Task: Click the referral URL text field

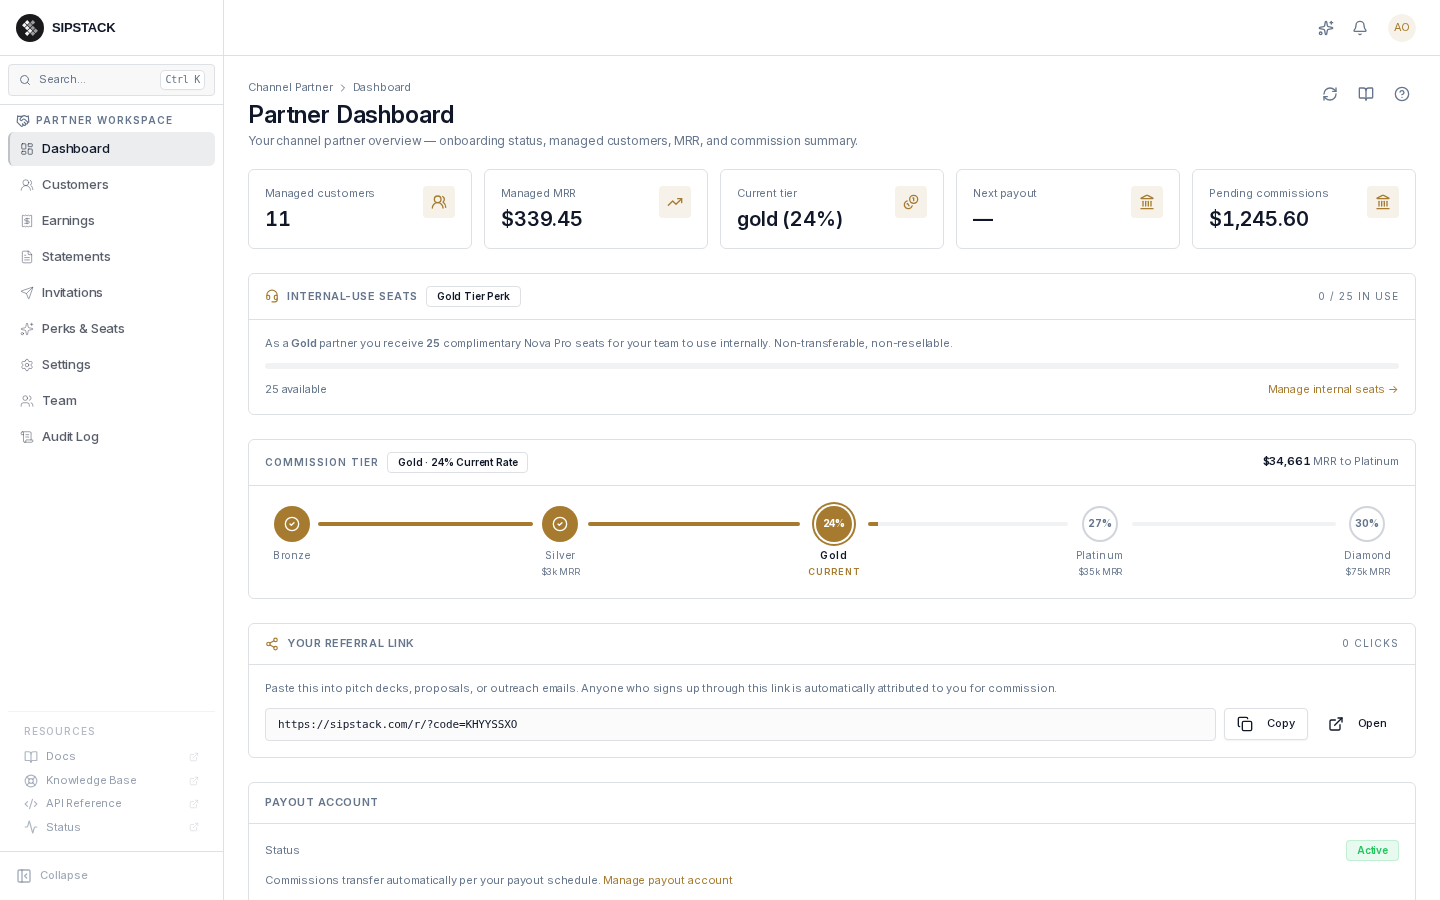Action: (740, 725)
